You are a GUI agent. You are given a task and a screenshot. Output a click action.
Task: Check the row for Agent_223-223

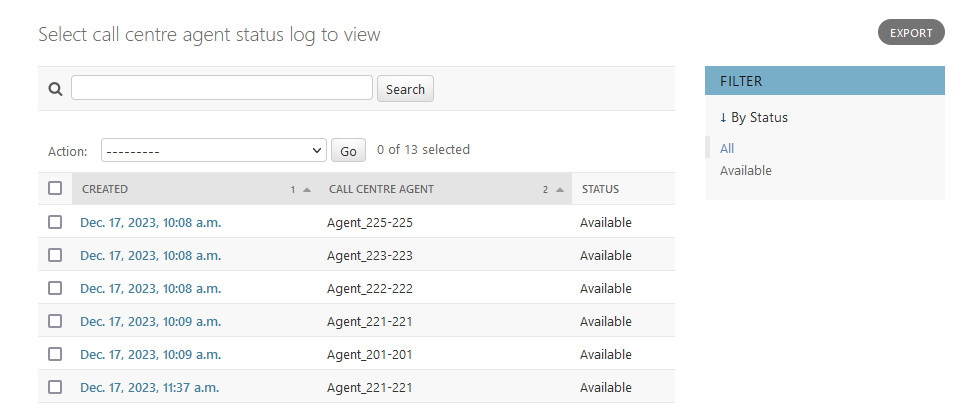pos(55,255)
